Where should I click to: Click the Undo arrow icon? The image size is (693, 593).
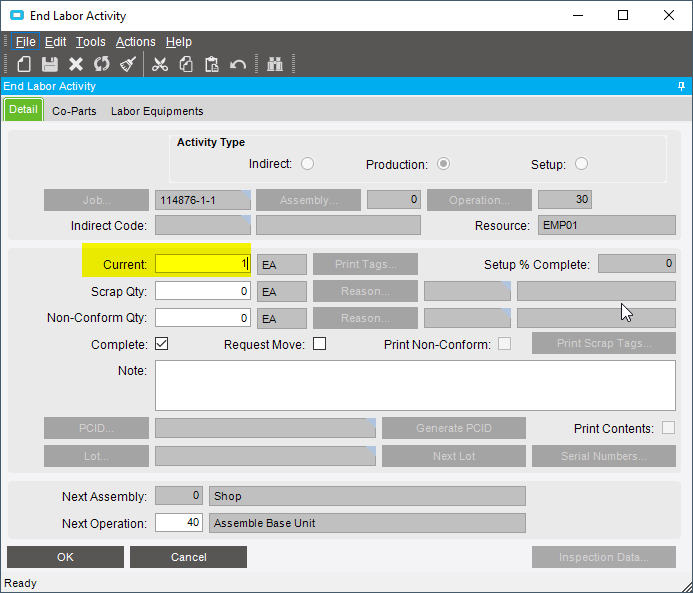pos(238,65)
